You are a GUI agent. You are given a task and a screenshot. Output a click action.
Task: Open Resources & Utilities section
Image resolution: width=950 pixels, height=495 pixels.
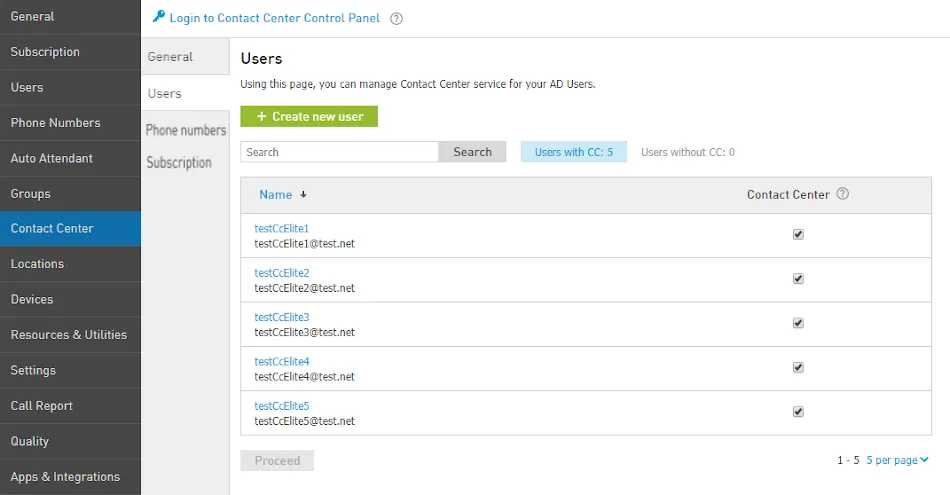70,335
